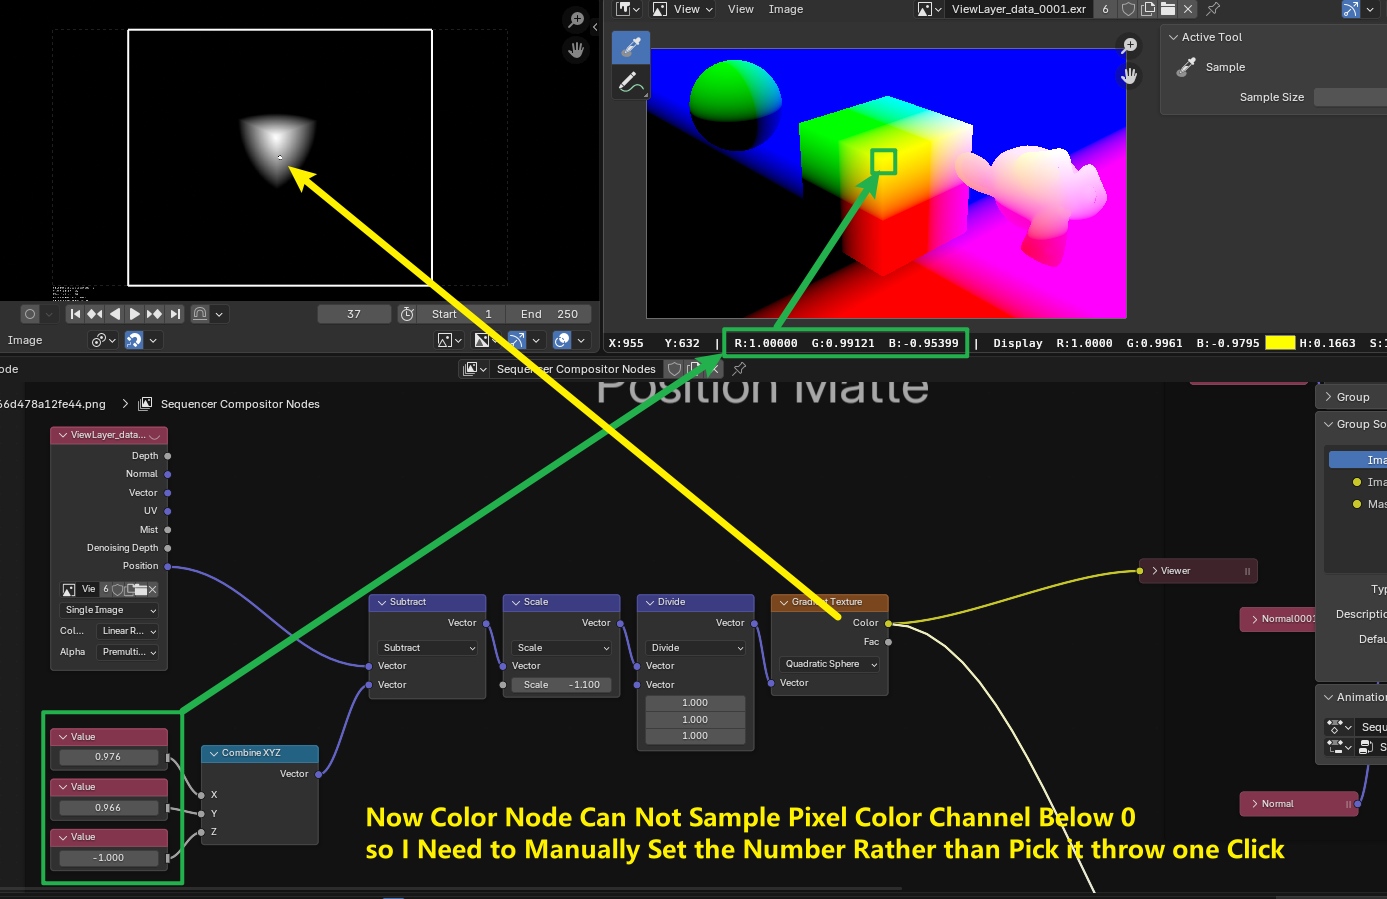Click the 0.966 Value node field
1387x899 pixels.
click(109, 807)
